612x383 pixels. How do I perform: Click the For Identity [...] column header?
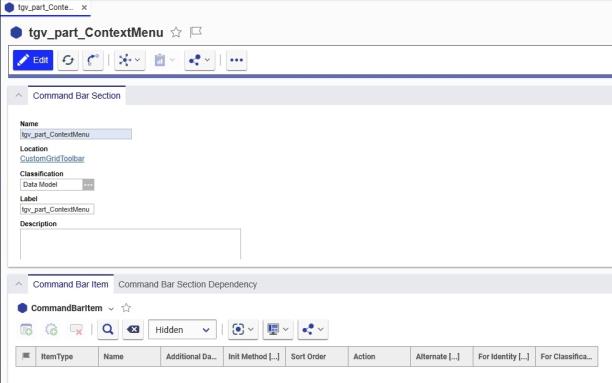pyautogui.click(x=504, y=356)
